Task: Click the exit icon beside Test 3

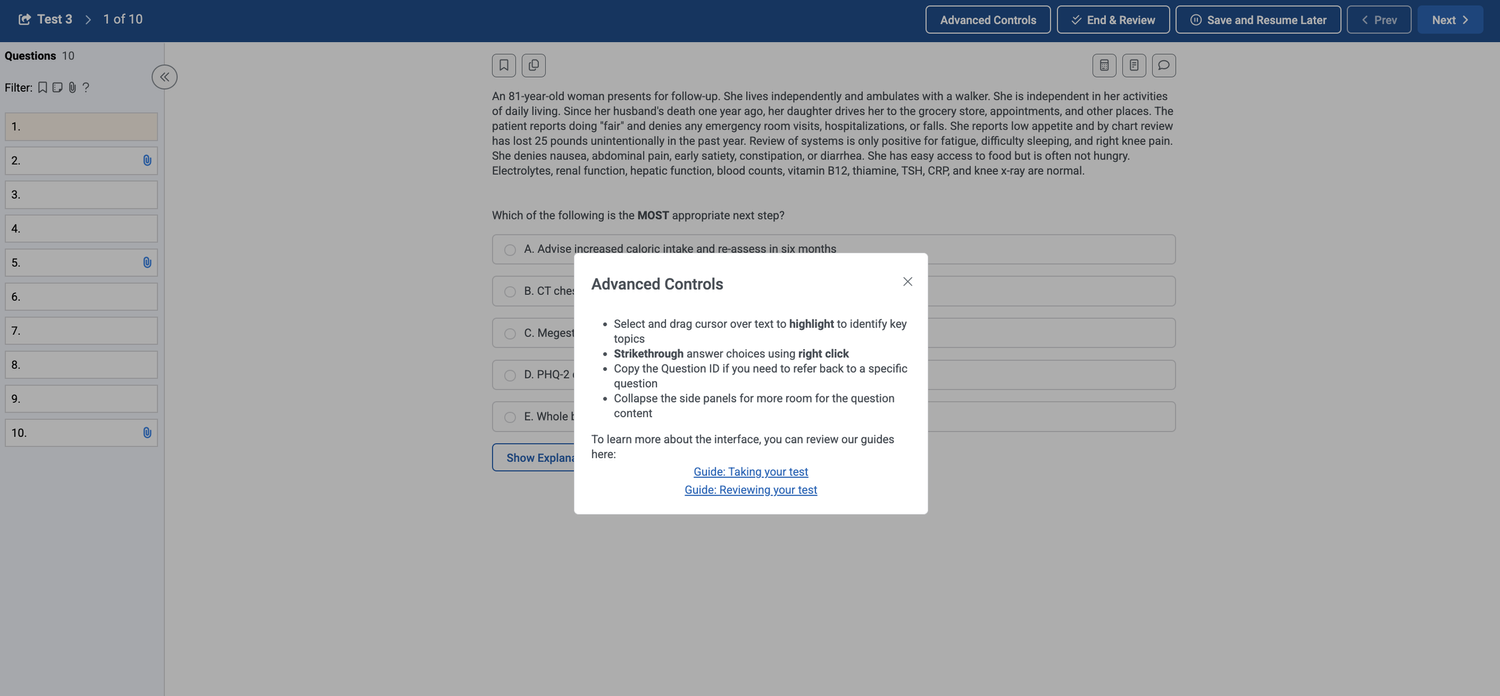Action: [x=25, y=19]
